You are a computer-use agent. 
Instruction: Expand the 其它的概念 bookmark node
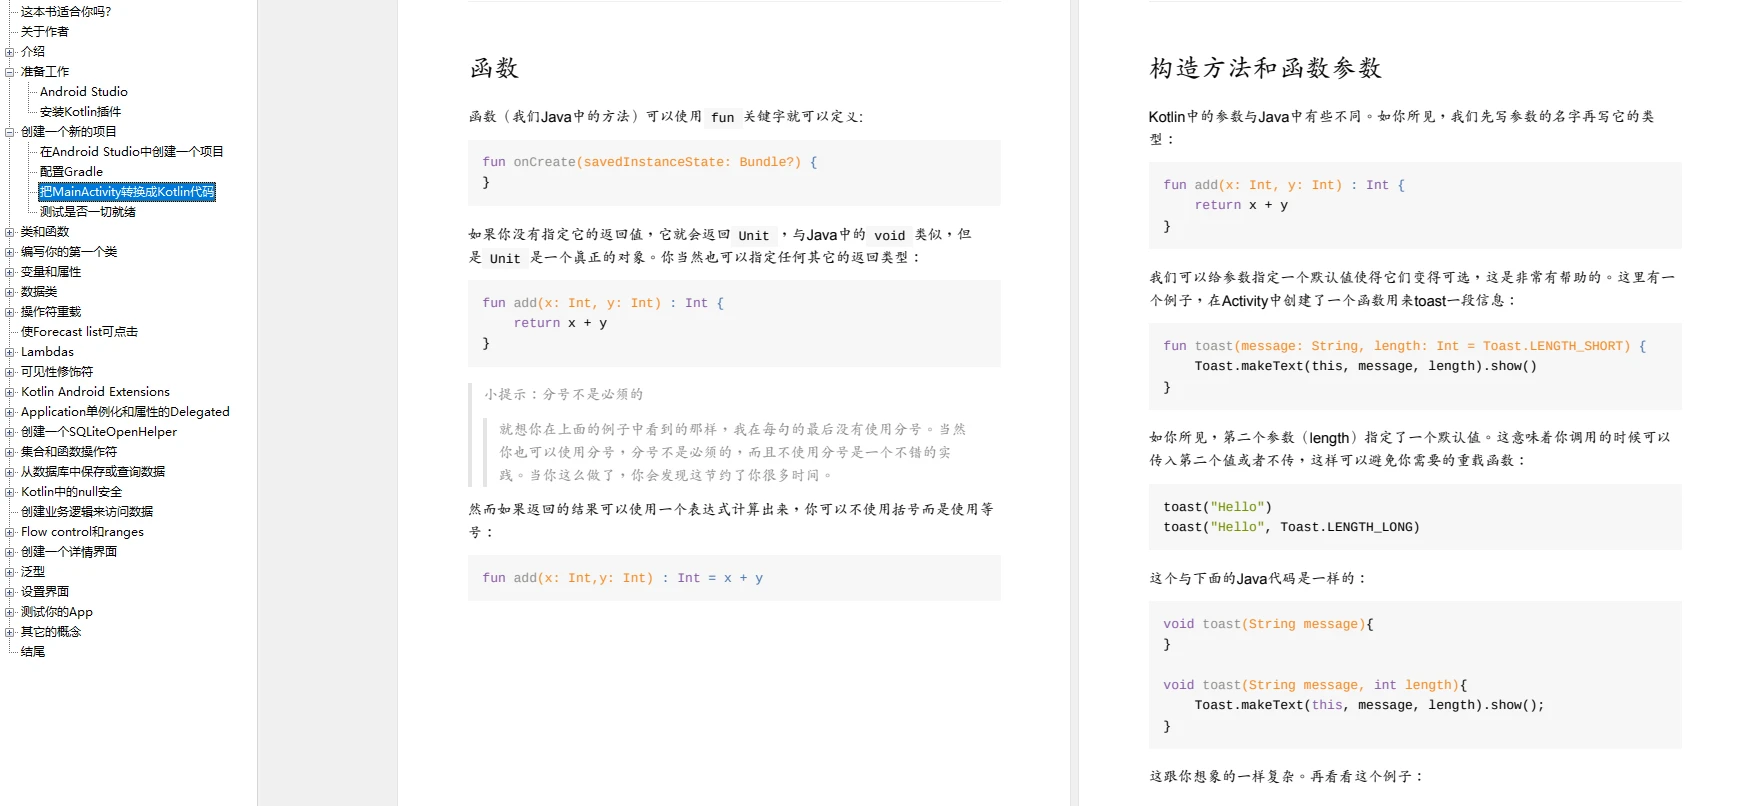click(10, 632)
